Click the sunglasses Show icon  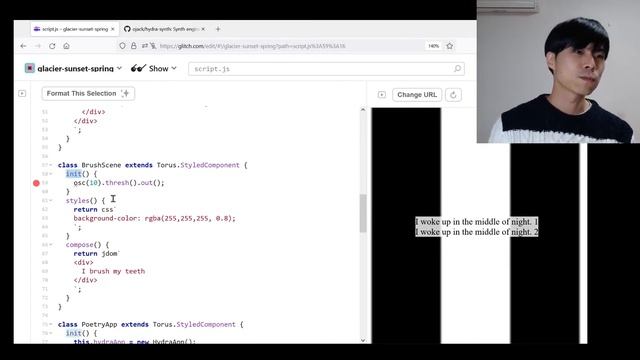click(138, 68)
